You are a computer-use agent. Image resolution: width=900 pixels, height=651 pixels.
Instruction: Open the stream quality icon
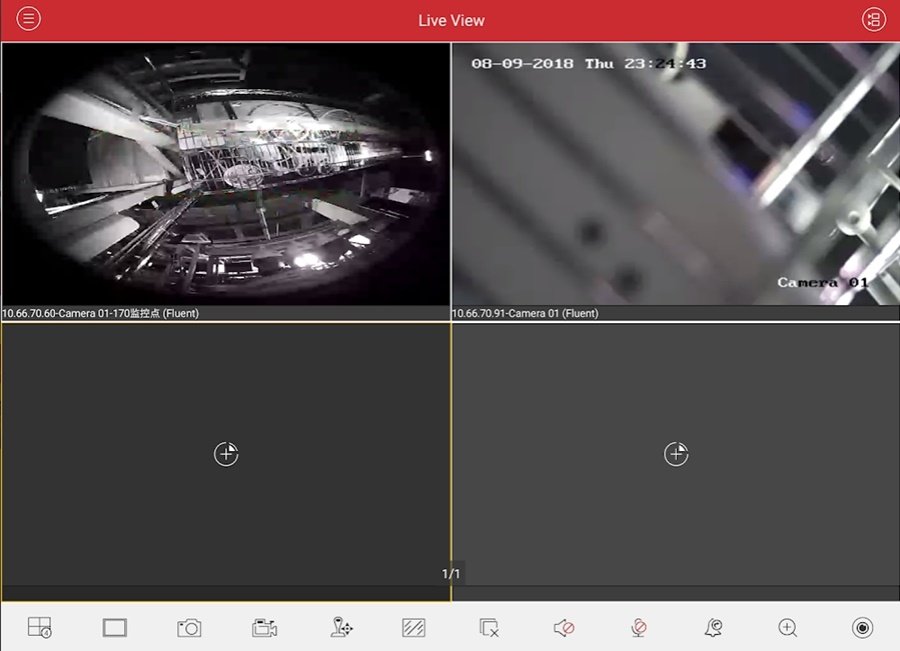413,627
